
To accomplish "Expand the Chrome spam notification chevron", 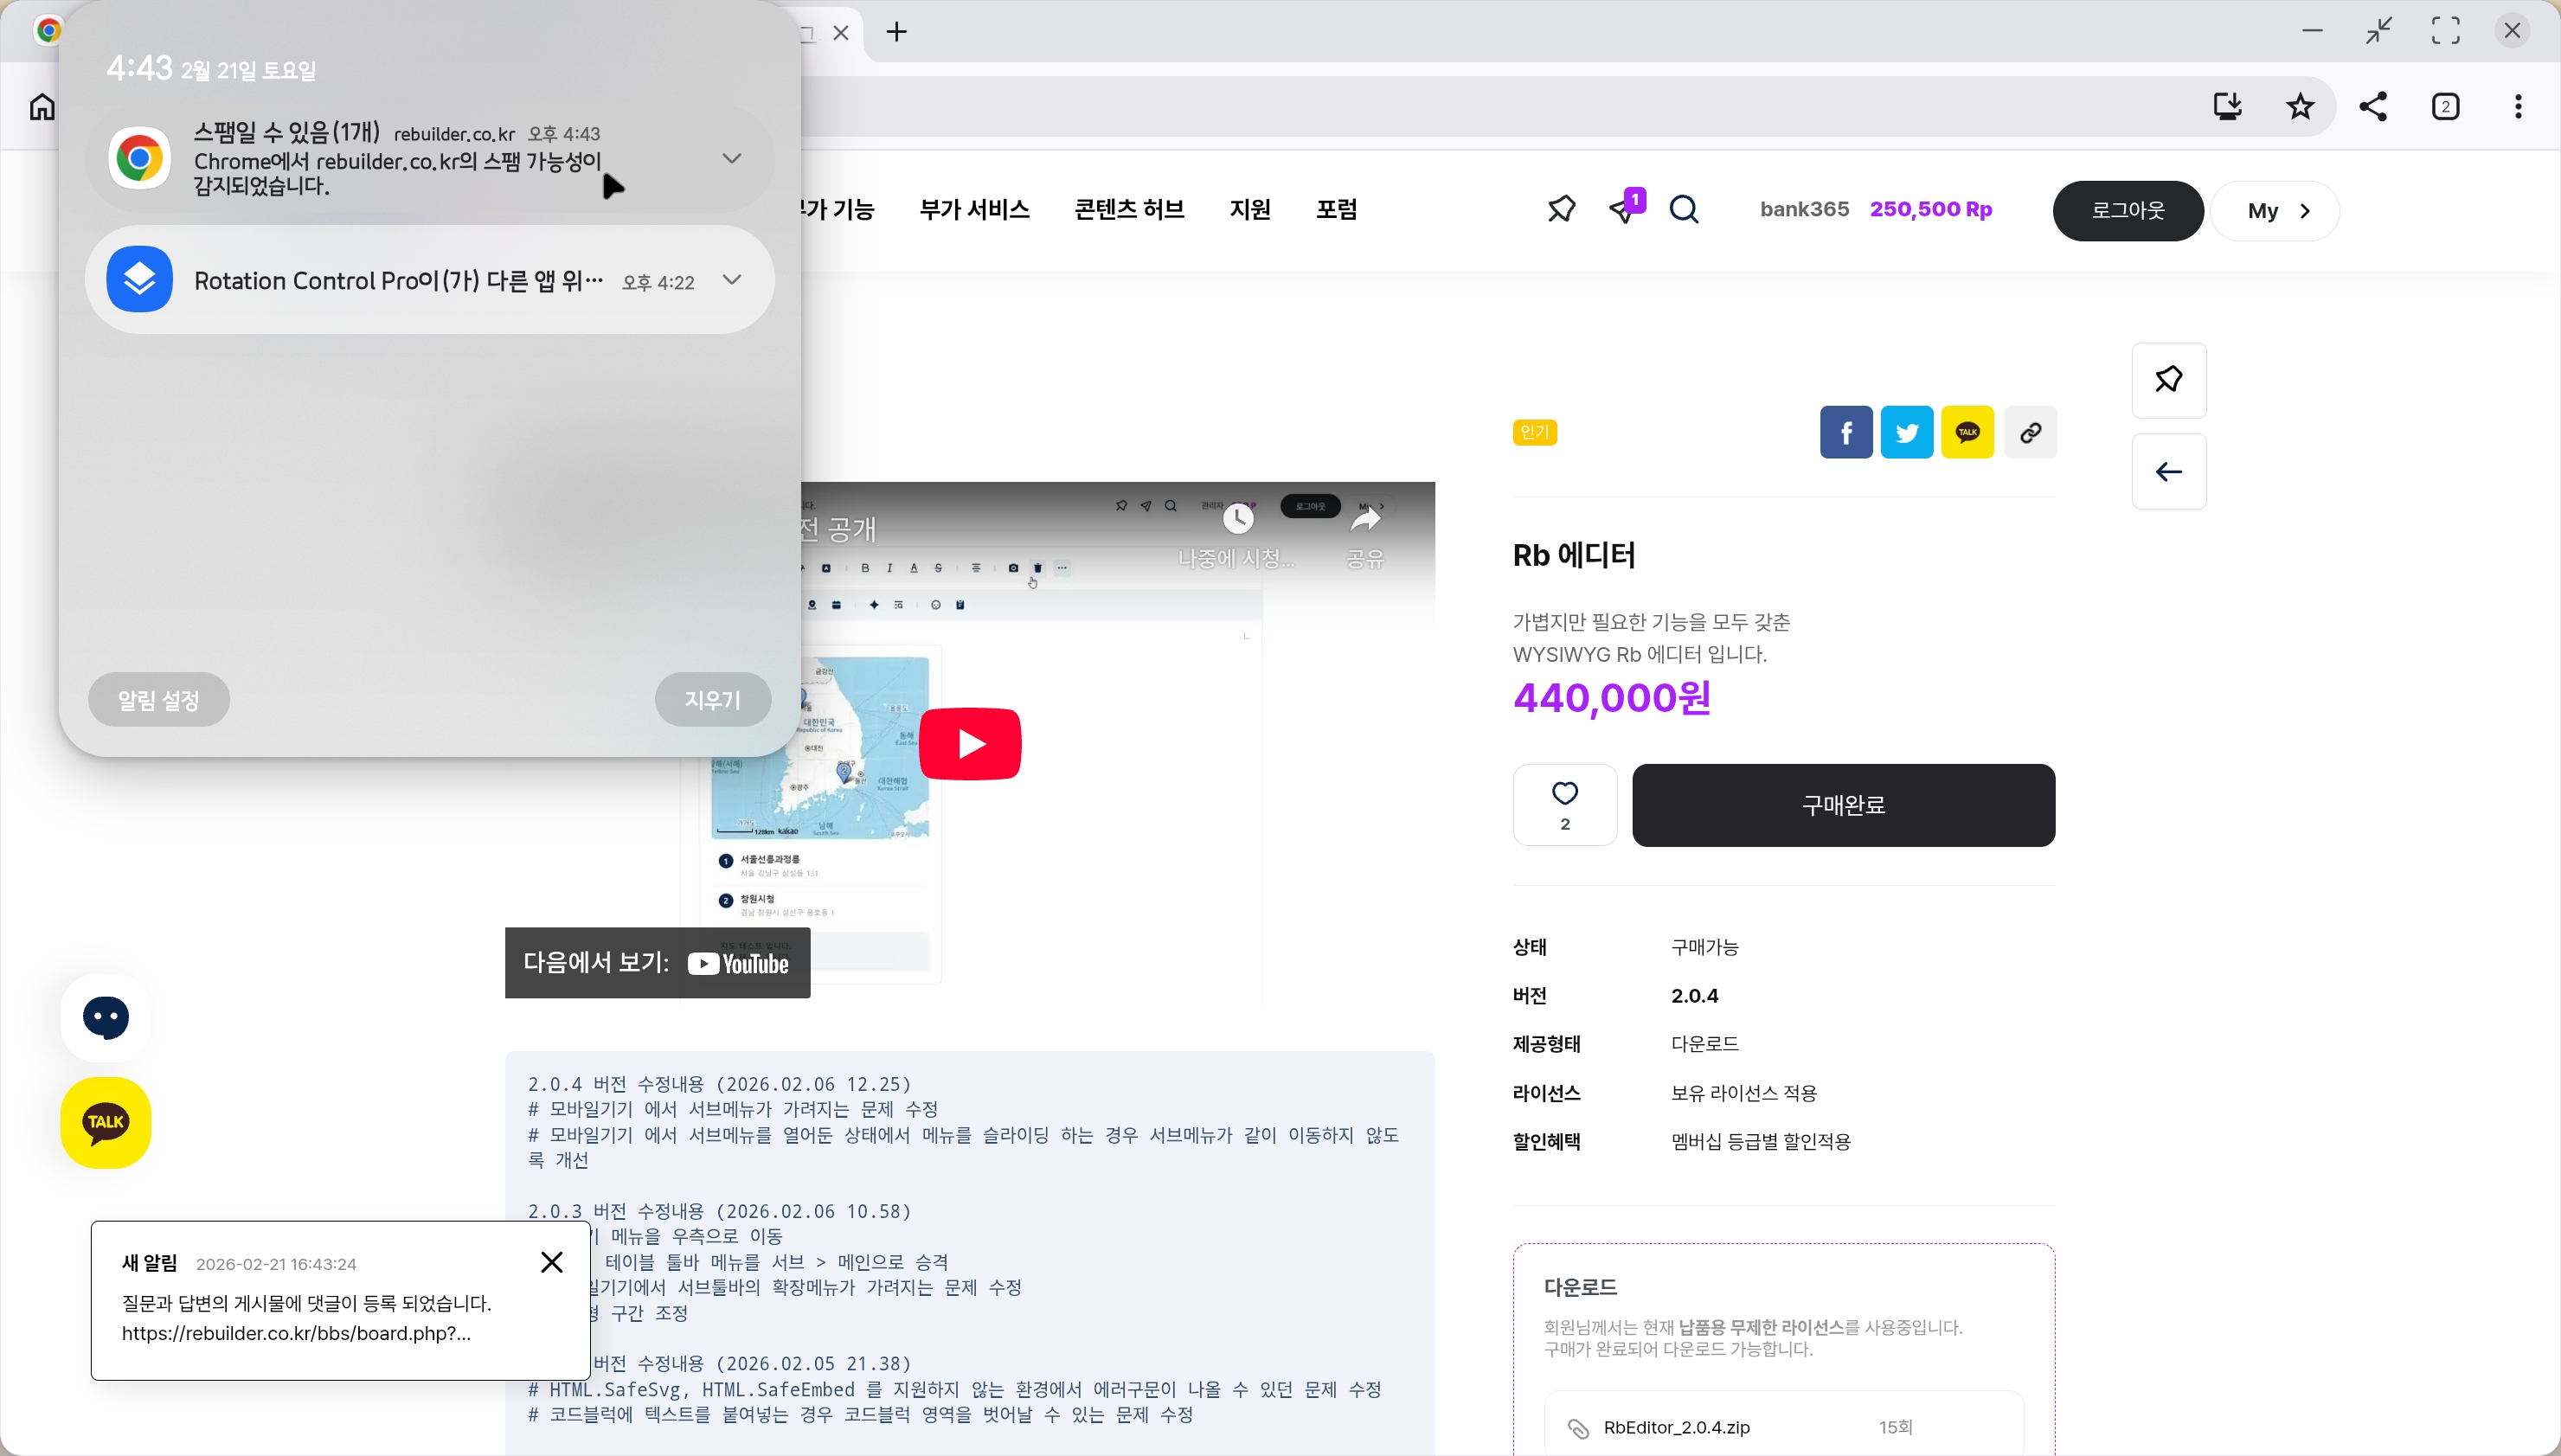I will point(732,158).
